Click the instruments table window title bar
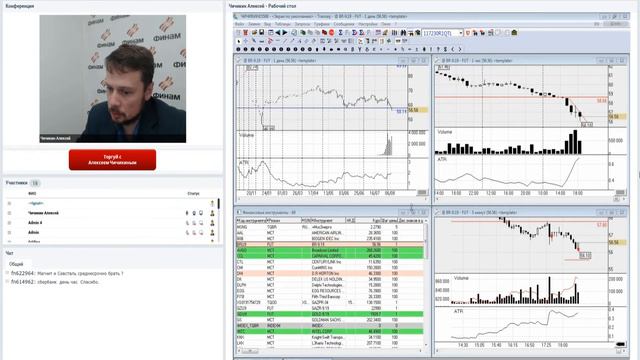The width and height of the screenshot is (640, 360). [332, 212]
